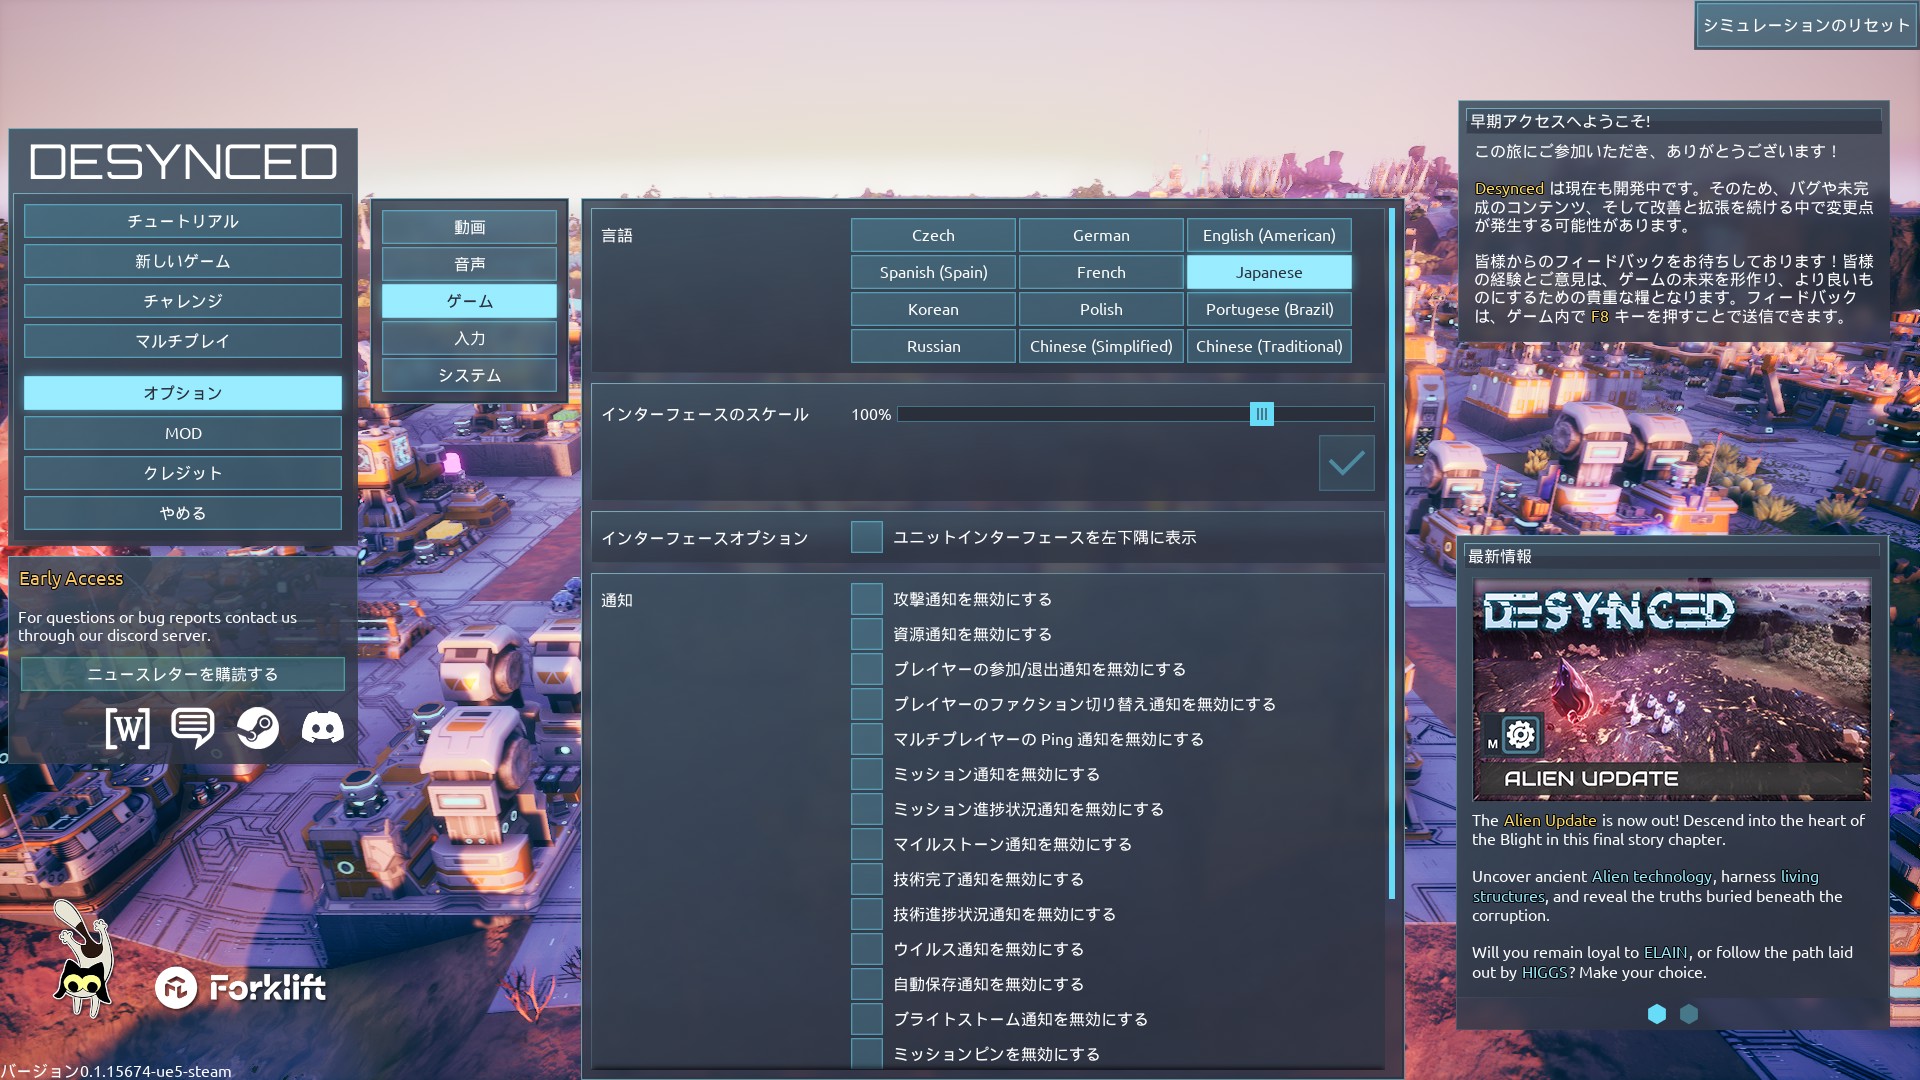Select the first news page dot
This screenshot has height=1080, width=1920.
pyautogui.click(x=1657, y=1014)
